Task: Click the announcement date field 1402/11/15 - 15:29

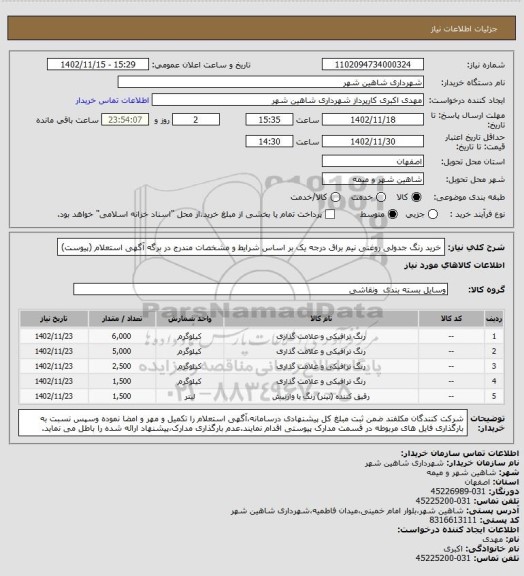Action: [x=98, y=65]
